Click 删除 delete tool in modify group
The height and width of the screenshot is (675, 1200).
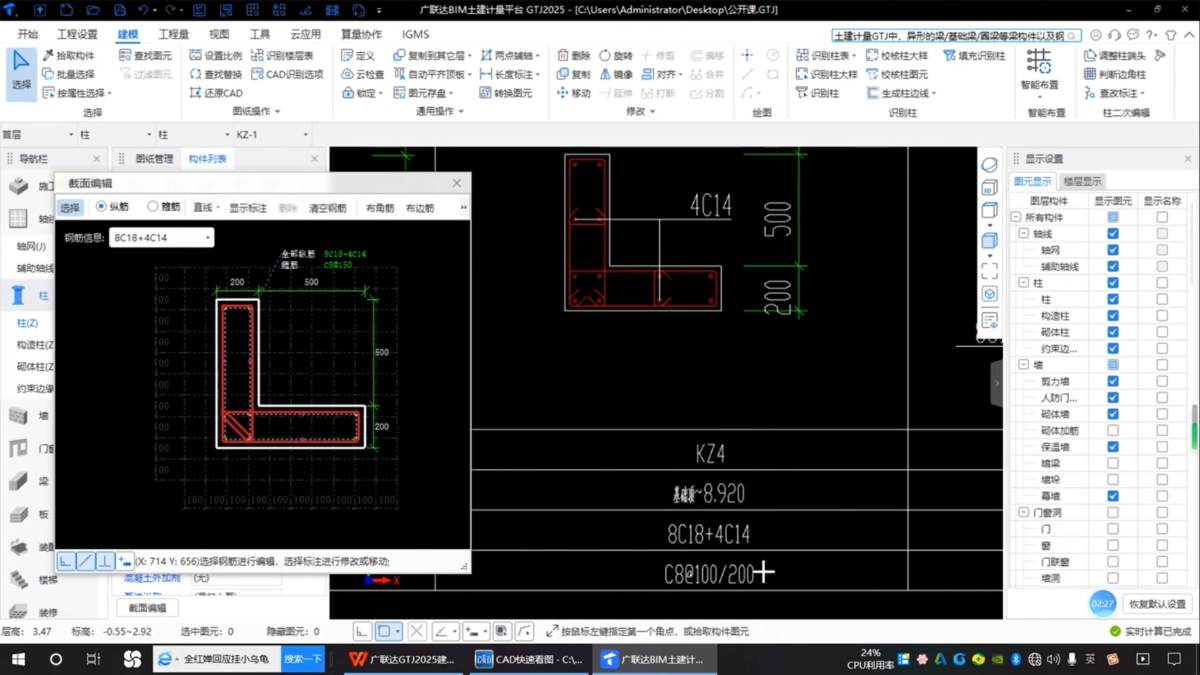pos(574,56)
